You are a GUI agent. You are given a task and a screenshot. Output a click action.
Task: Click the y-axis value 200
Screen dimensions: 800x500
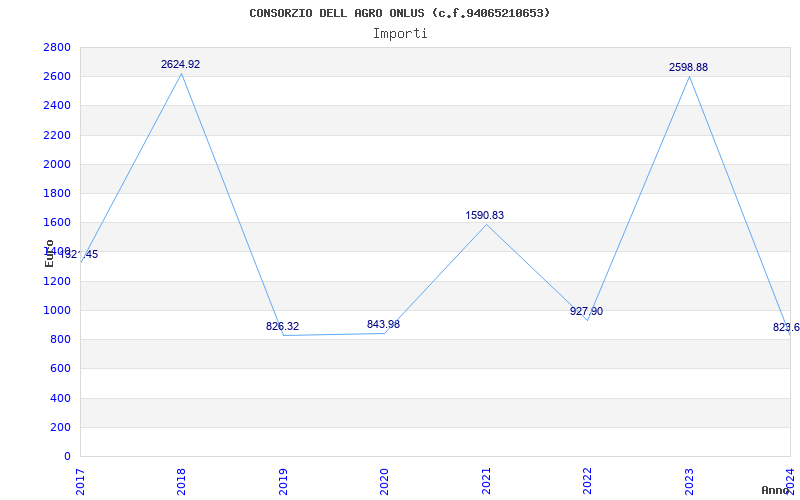pos(60,427)
